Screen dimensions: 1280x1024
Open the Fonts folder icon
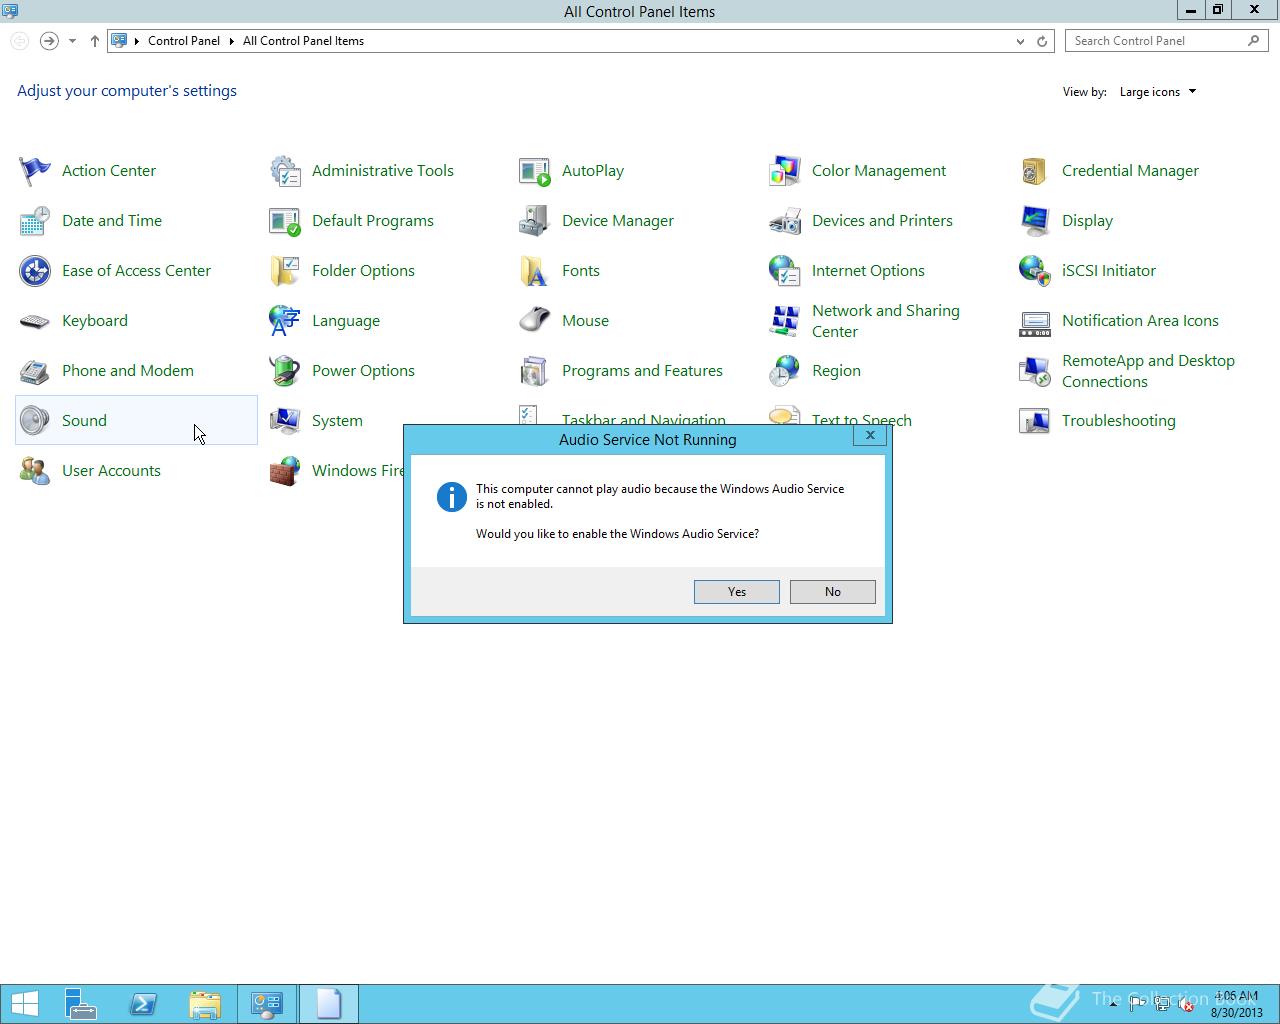(535, 271)
